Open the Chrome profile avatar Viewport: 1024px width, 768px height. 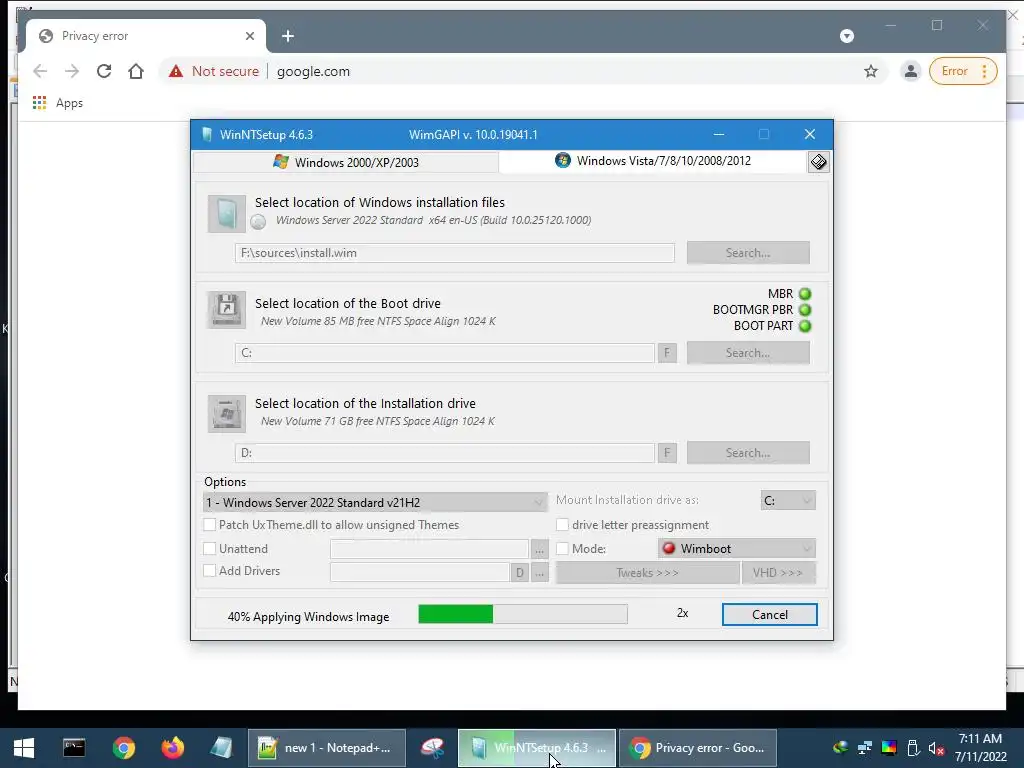coord(910,71)
